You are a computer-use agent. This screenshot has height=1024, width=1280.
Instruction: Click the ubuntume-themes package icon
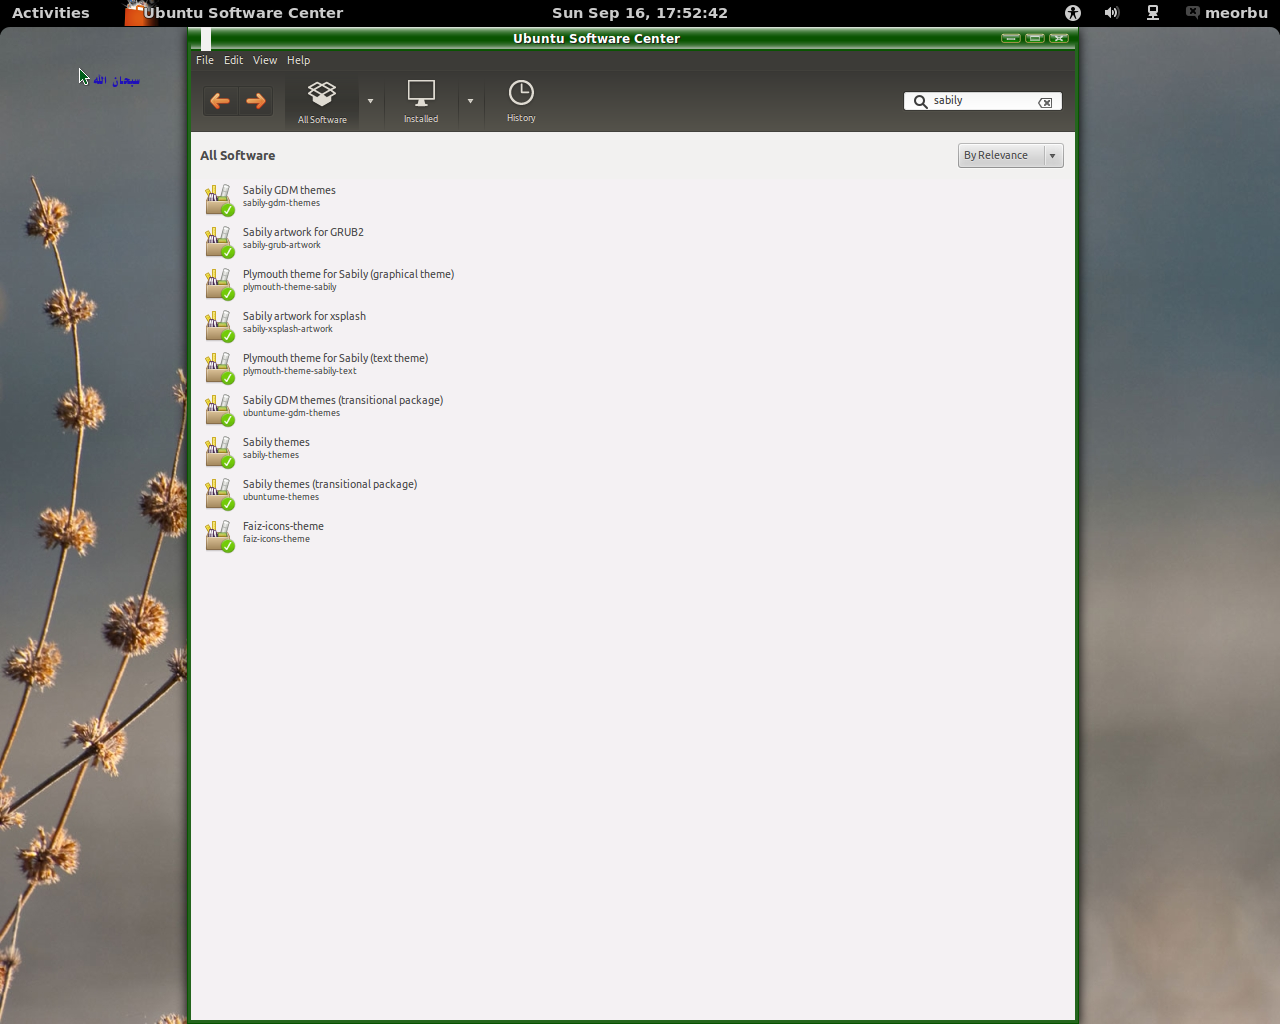click(x=219, y=493)
